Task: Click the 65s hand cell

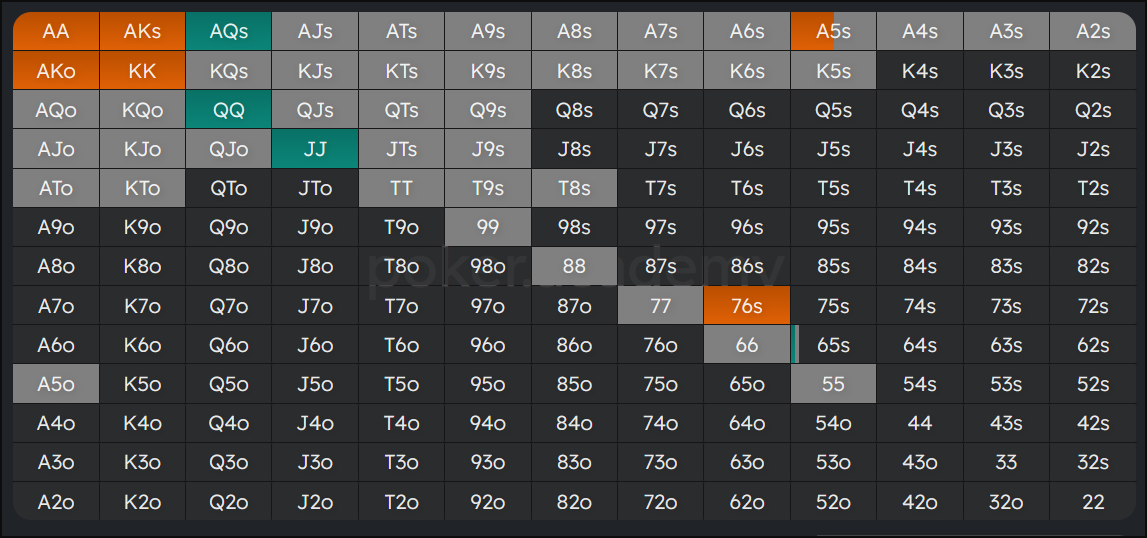Action: (x=833, y=345)
